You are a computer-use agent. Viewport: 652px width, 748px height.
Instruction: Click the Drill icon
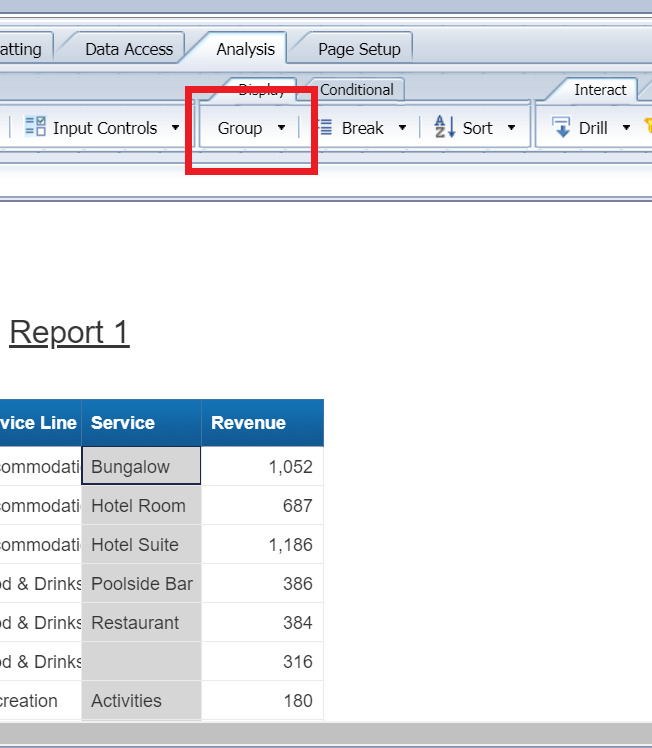pos(562,128)
